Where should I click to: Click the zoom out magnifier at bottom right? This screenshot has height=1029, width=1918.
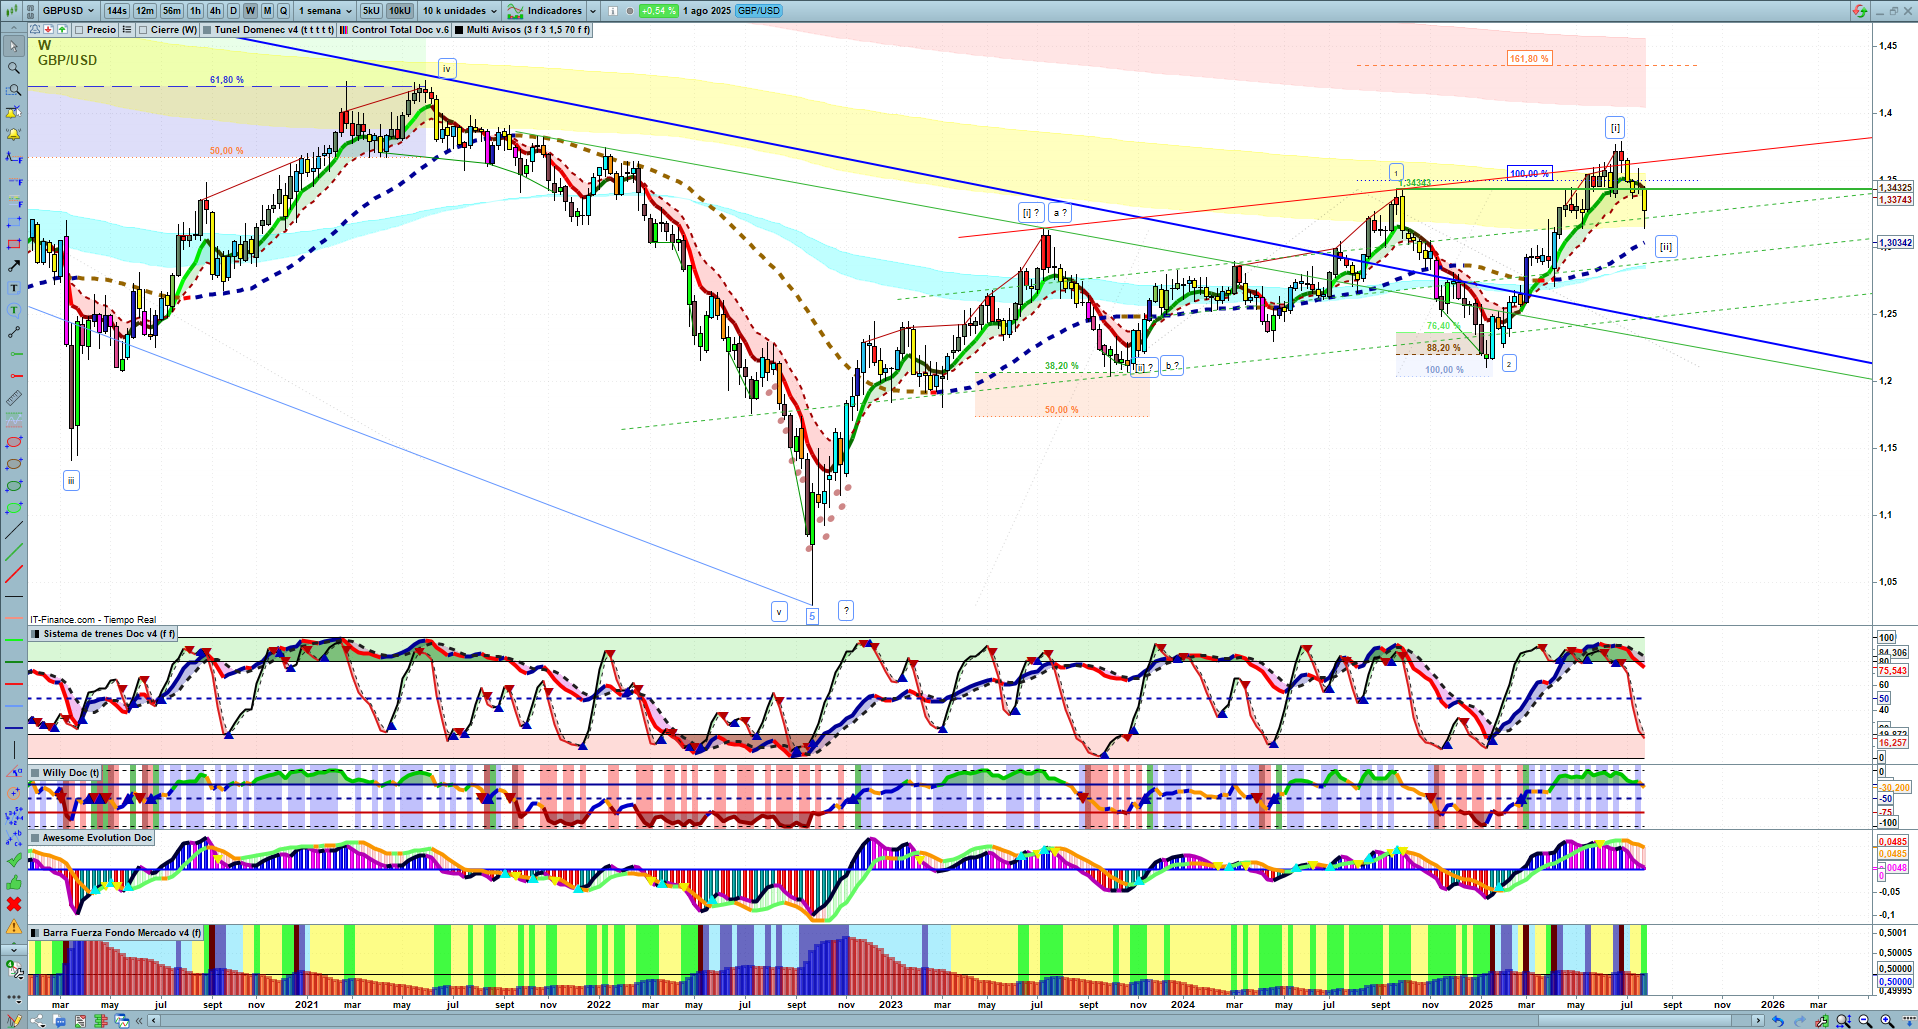click(1865, 1021)
